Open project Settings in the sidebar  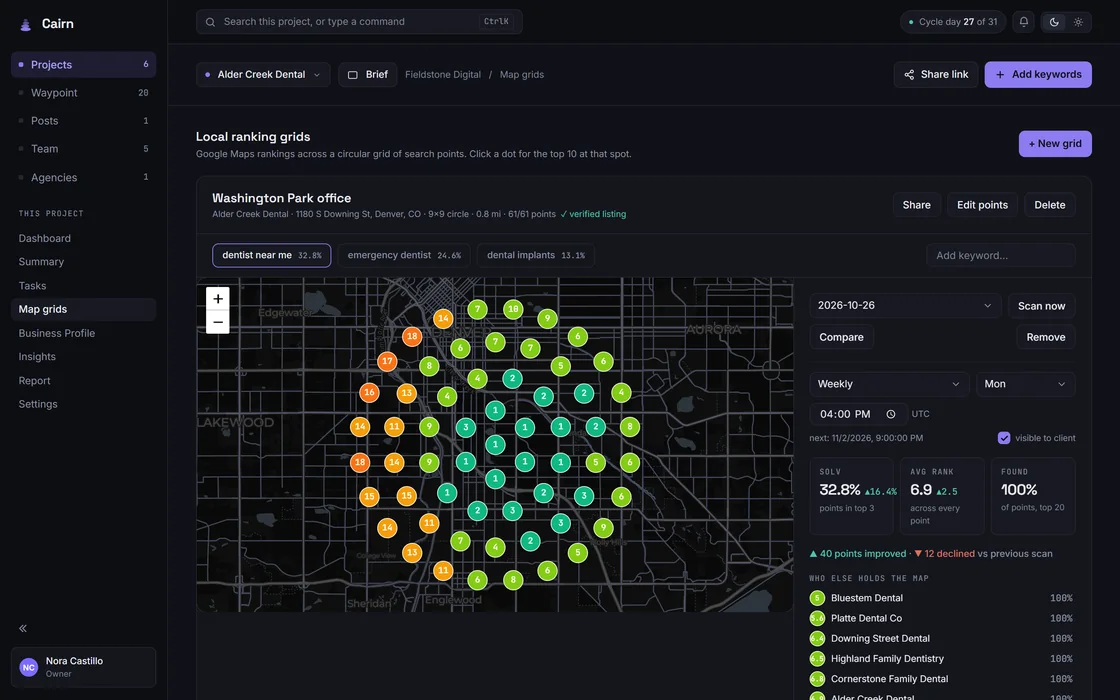click(84, 404)
